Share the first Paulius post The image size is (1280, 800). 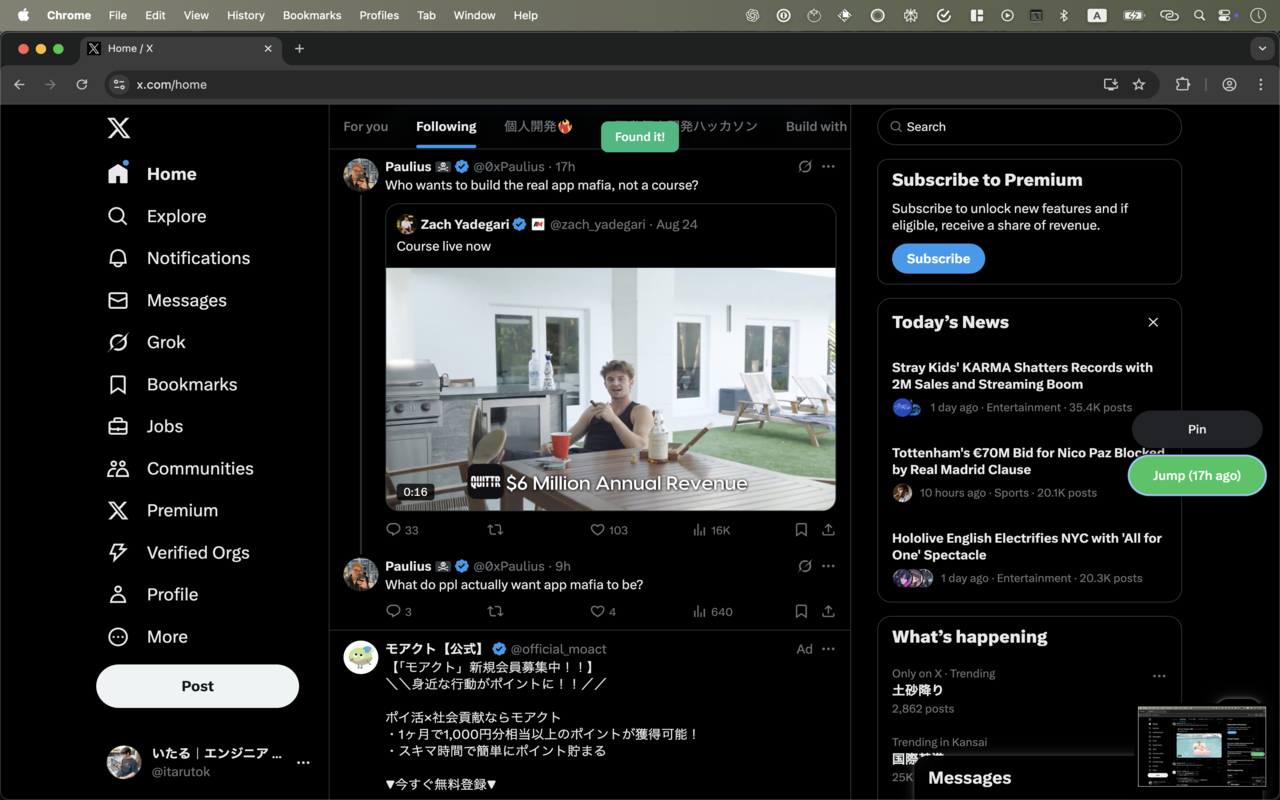[828, 530]
